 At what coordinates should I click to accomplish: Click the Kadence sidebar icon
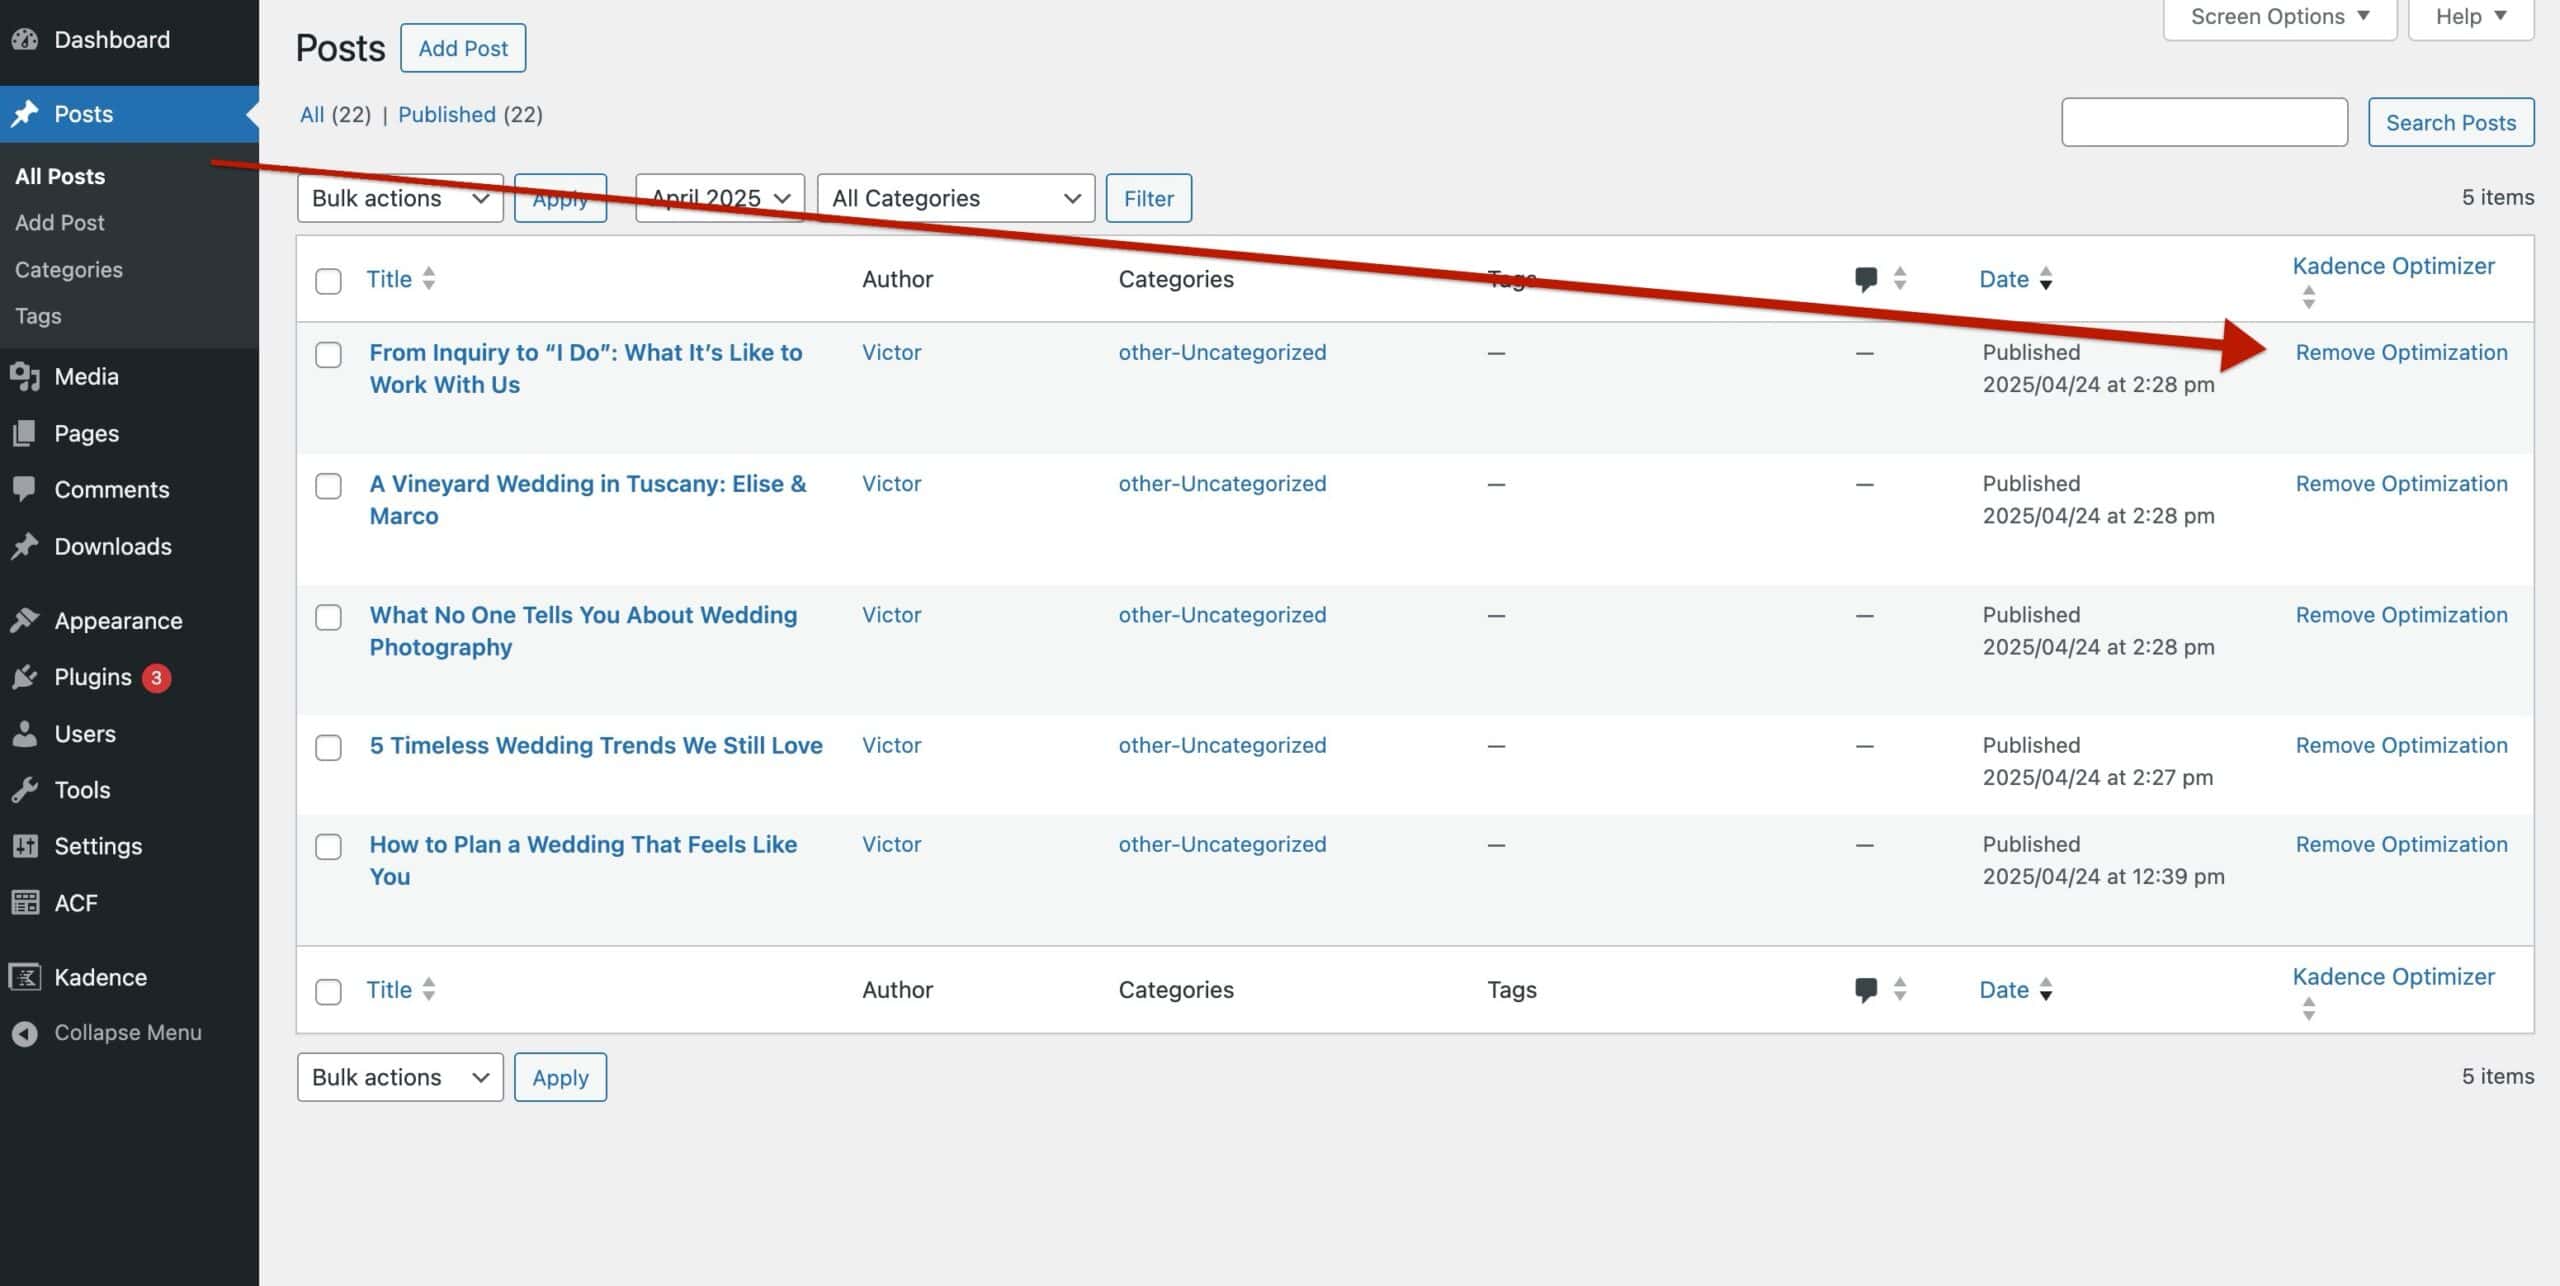[24, 977]
